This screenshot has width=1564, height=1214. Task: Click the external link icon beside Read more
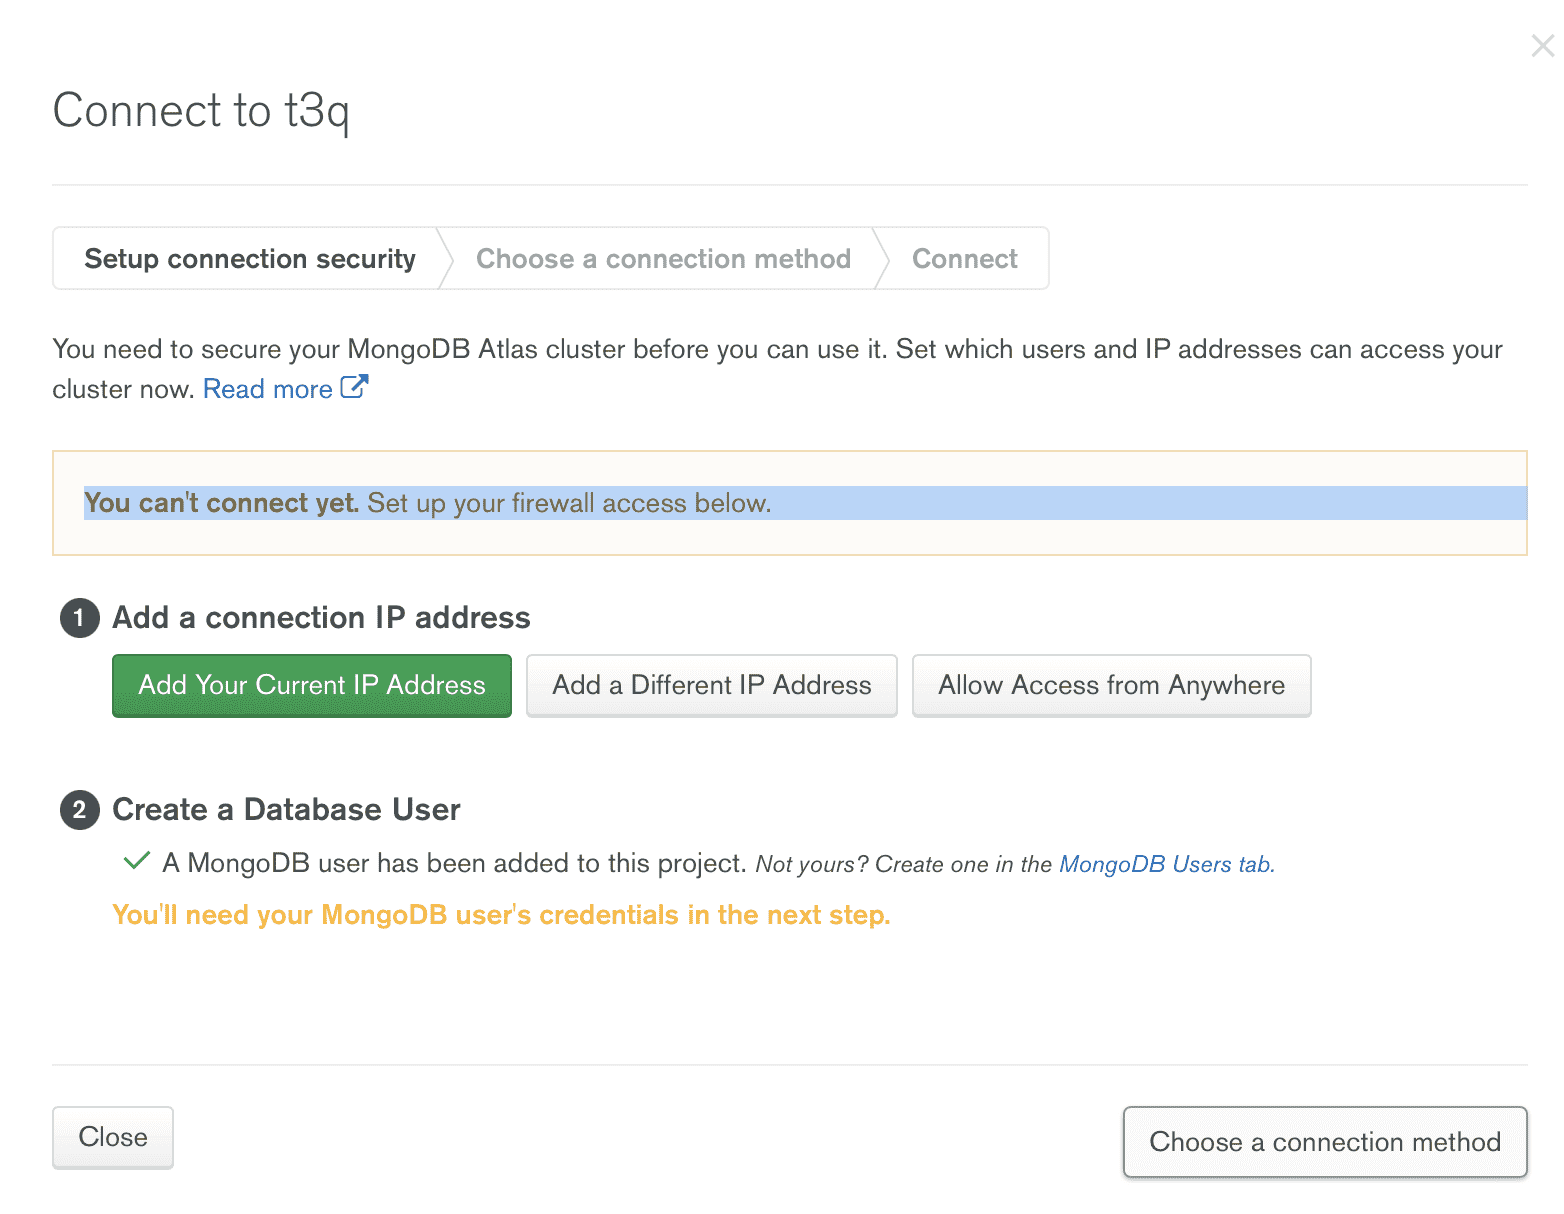coord(354,387)
